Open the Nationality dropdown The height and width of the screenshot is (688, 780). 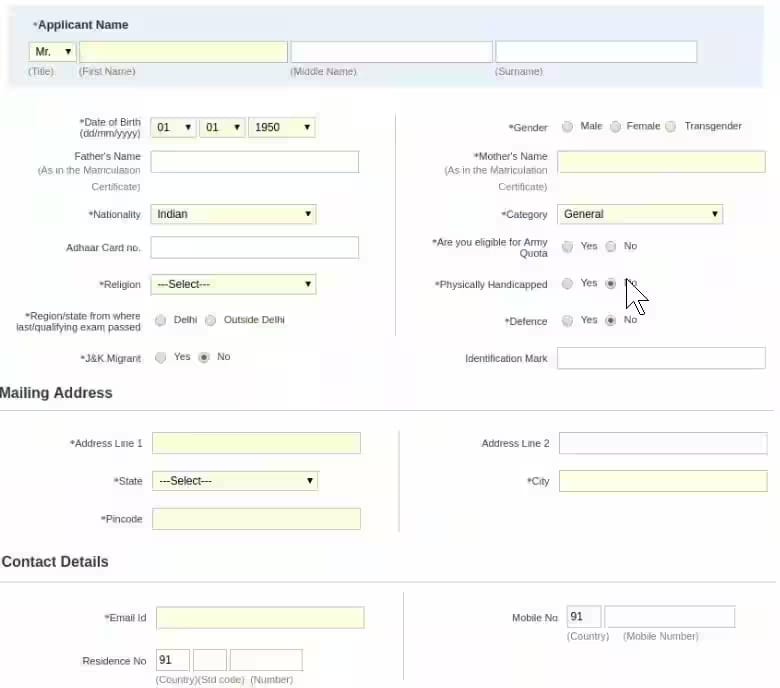(233, 214)
